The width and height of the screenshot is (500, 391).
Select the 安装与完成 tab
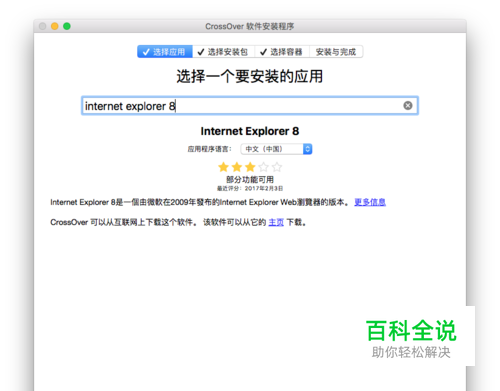[x=336, y=52]
